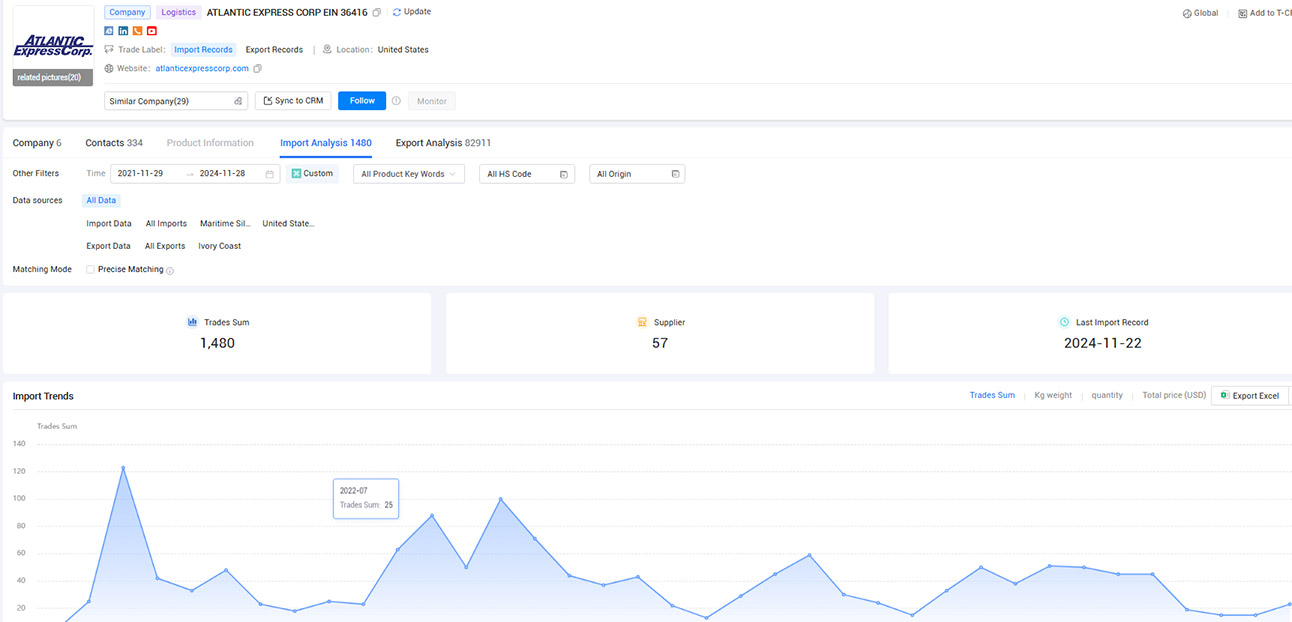Click the Update refresh icon
Image resolution: width=1292 pixels, height=622 pixels.
(396, 12)
